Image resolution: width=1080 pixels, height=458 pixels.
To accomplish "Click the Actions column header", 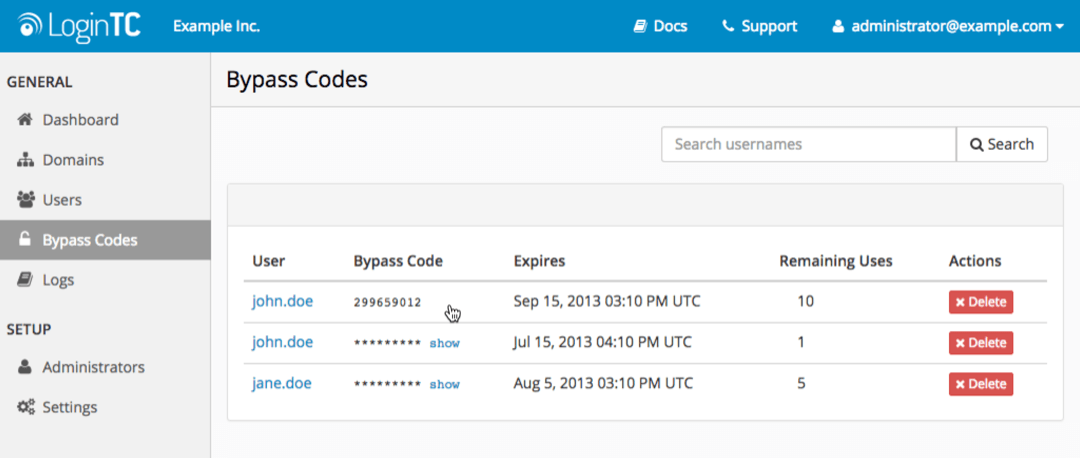I will click(975, 261).
